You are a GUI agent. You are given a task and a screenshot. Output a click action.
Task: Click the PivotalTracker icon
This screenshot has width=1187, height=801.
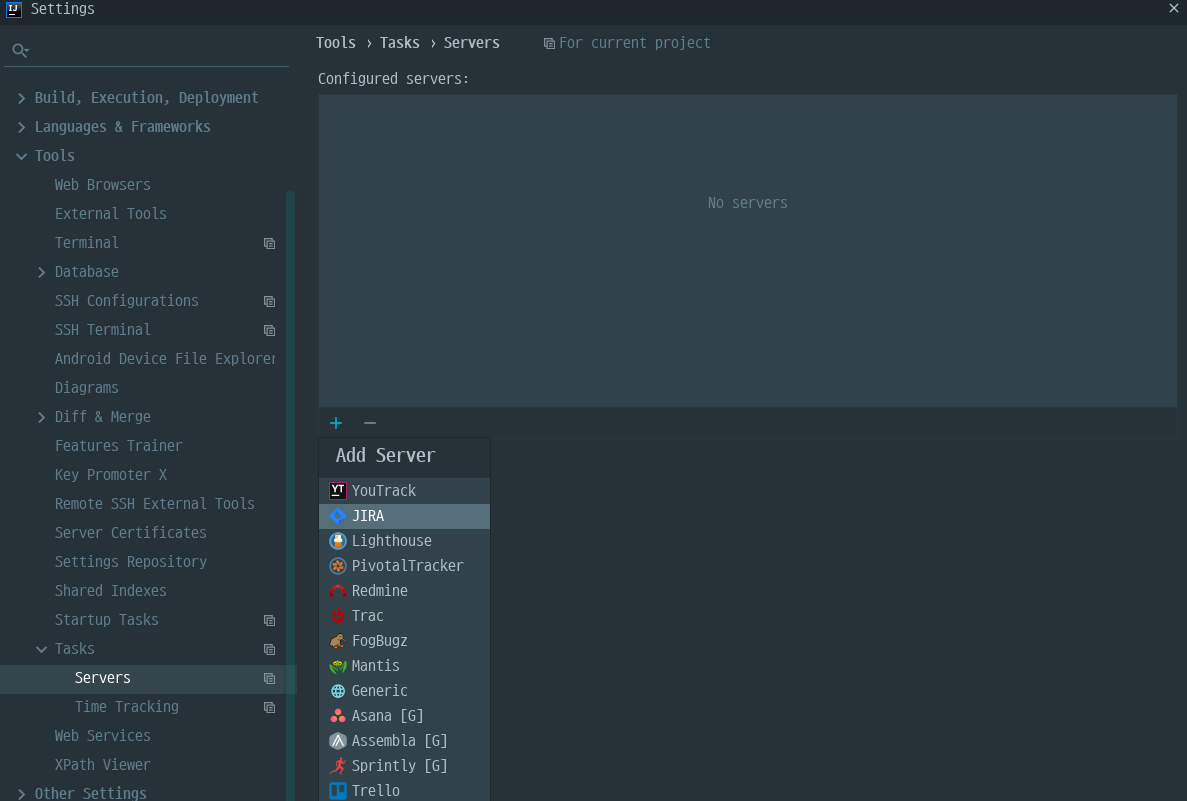coord(338,566)
